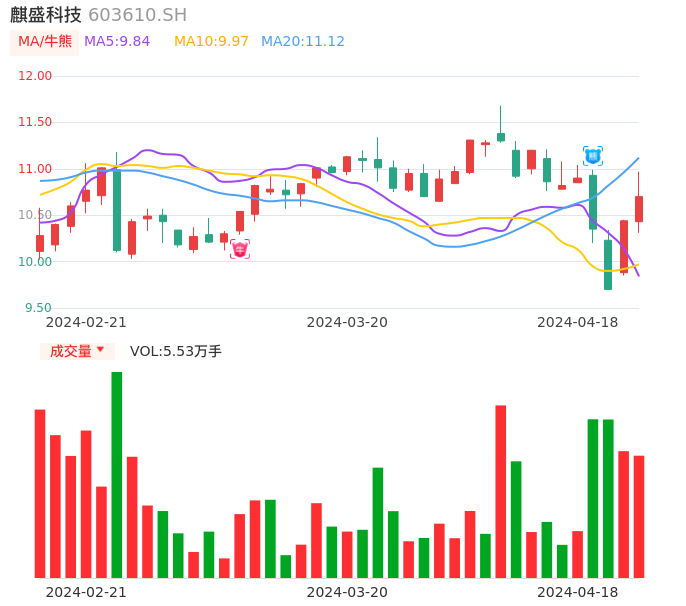The image size is (686, 606).
Task: Open the 成交量 indicator dropdown
Action: [x=77, y=351]
